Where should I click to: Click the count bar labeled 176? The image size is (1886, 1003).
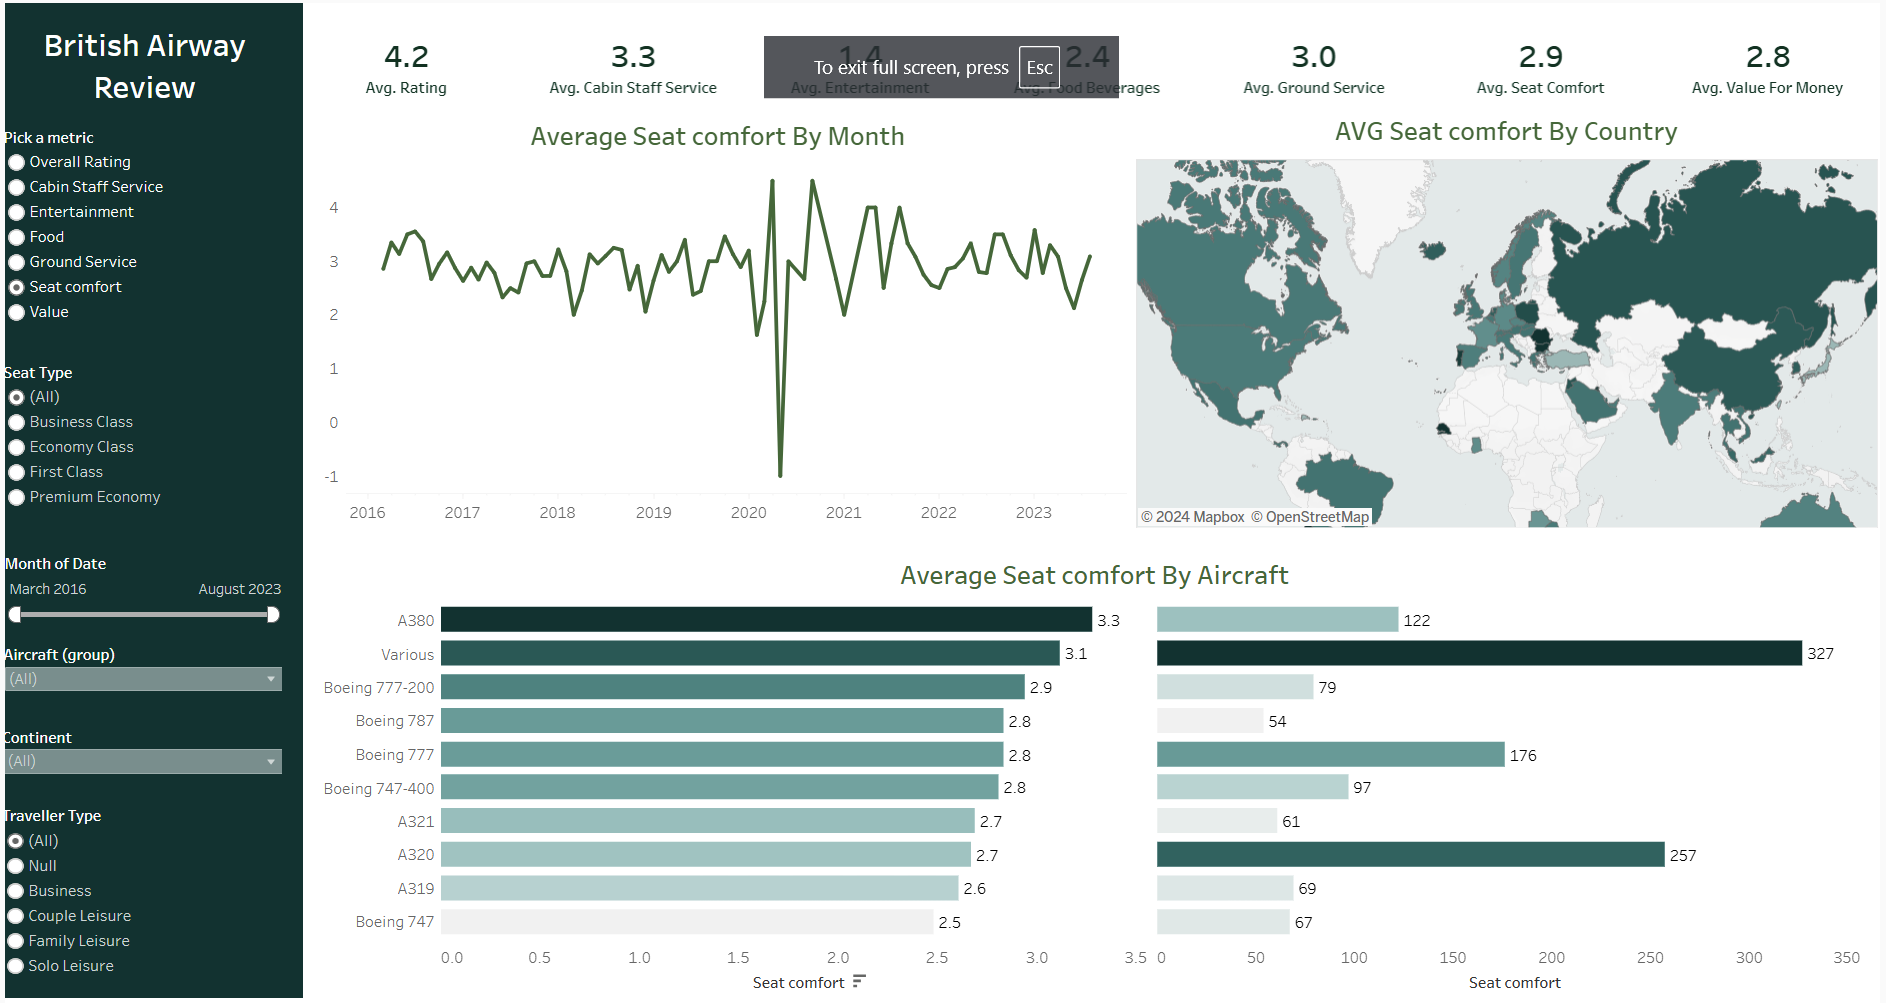point(1331,755)
